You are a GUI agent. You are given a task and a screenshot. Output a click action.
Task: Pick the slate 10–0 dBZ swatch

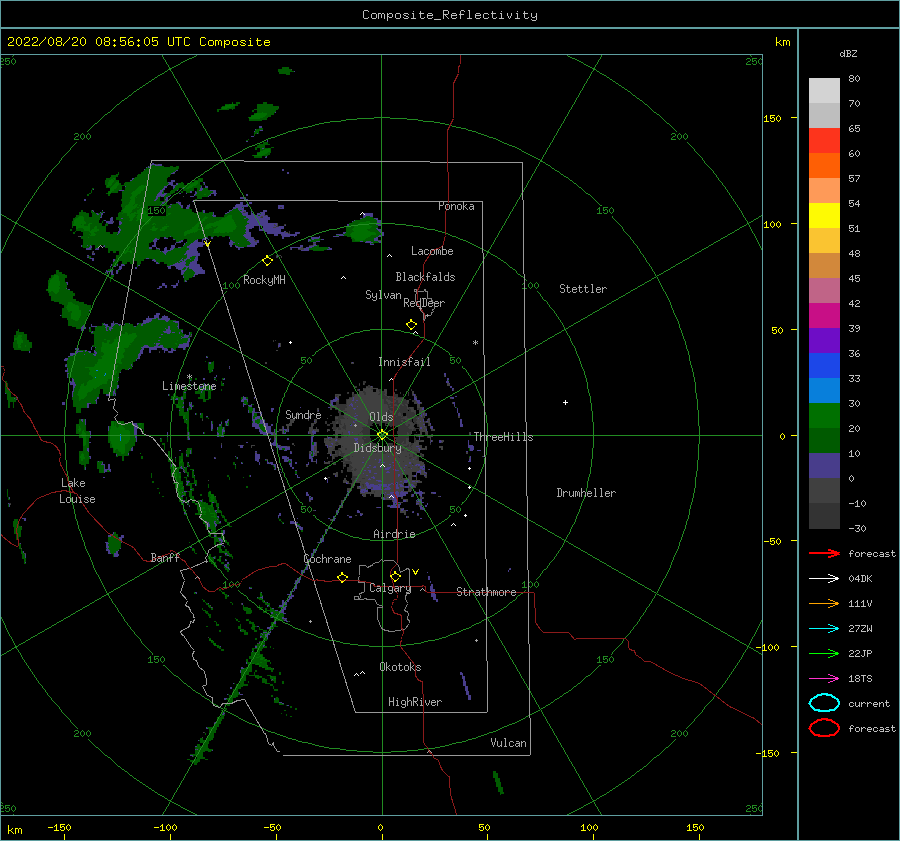[824, 466]
